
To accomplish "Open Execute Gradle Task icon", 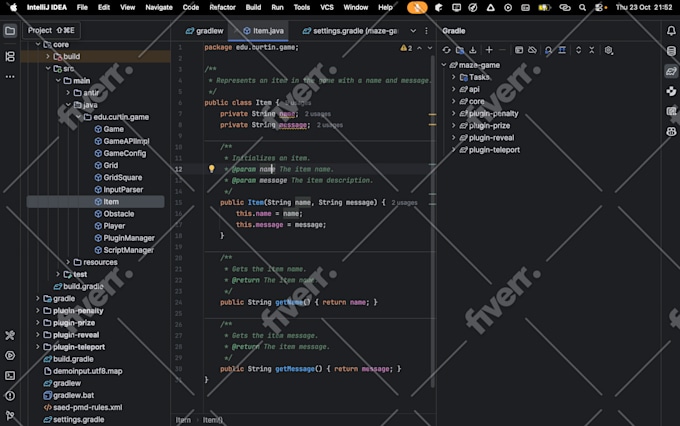I will (x=519, y=50).
